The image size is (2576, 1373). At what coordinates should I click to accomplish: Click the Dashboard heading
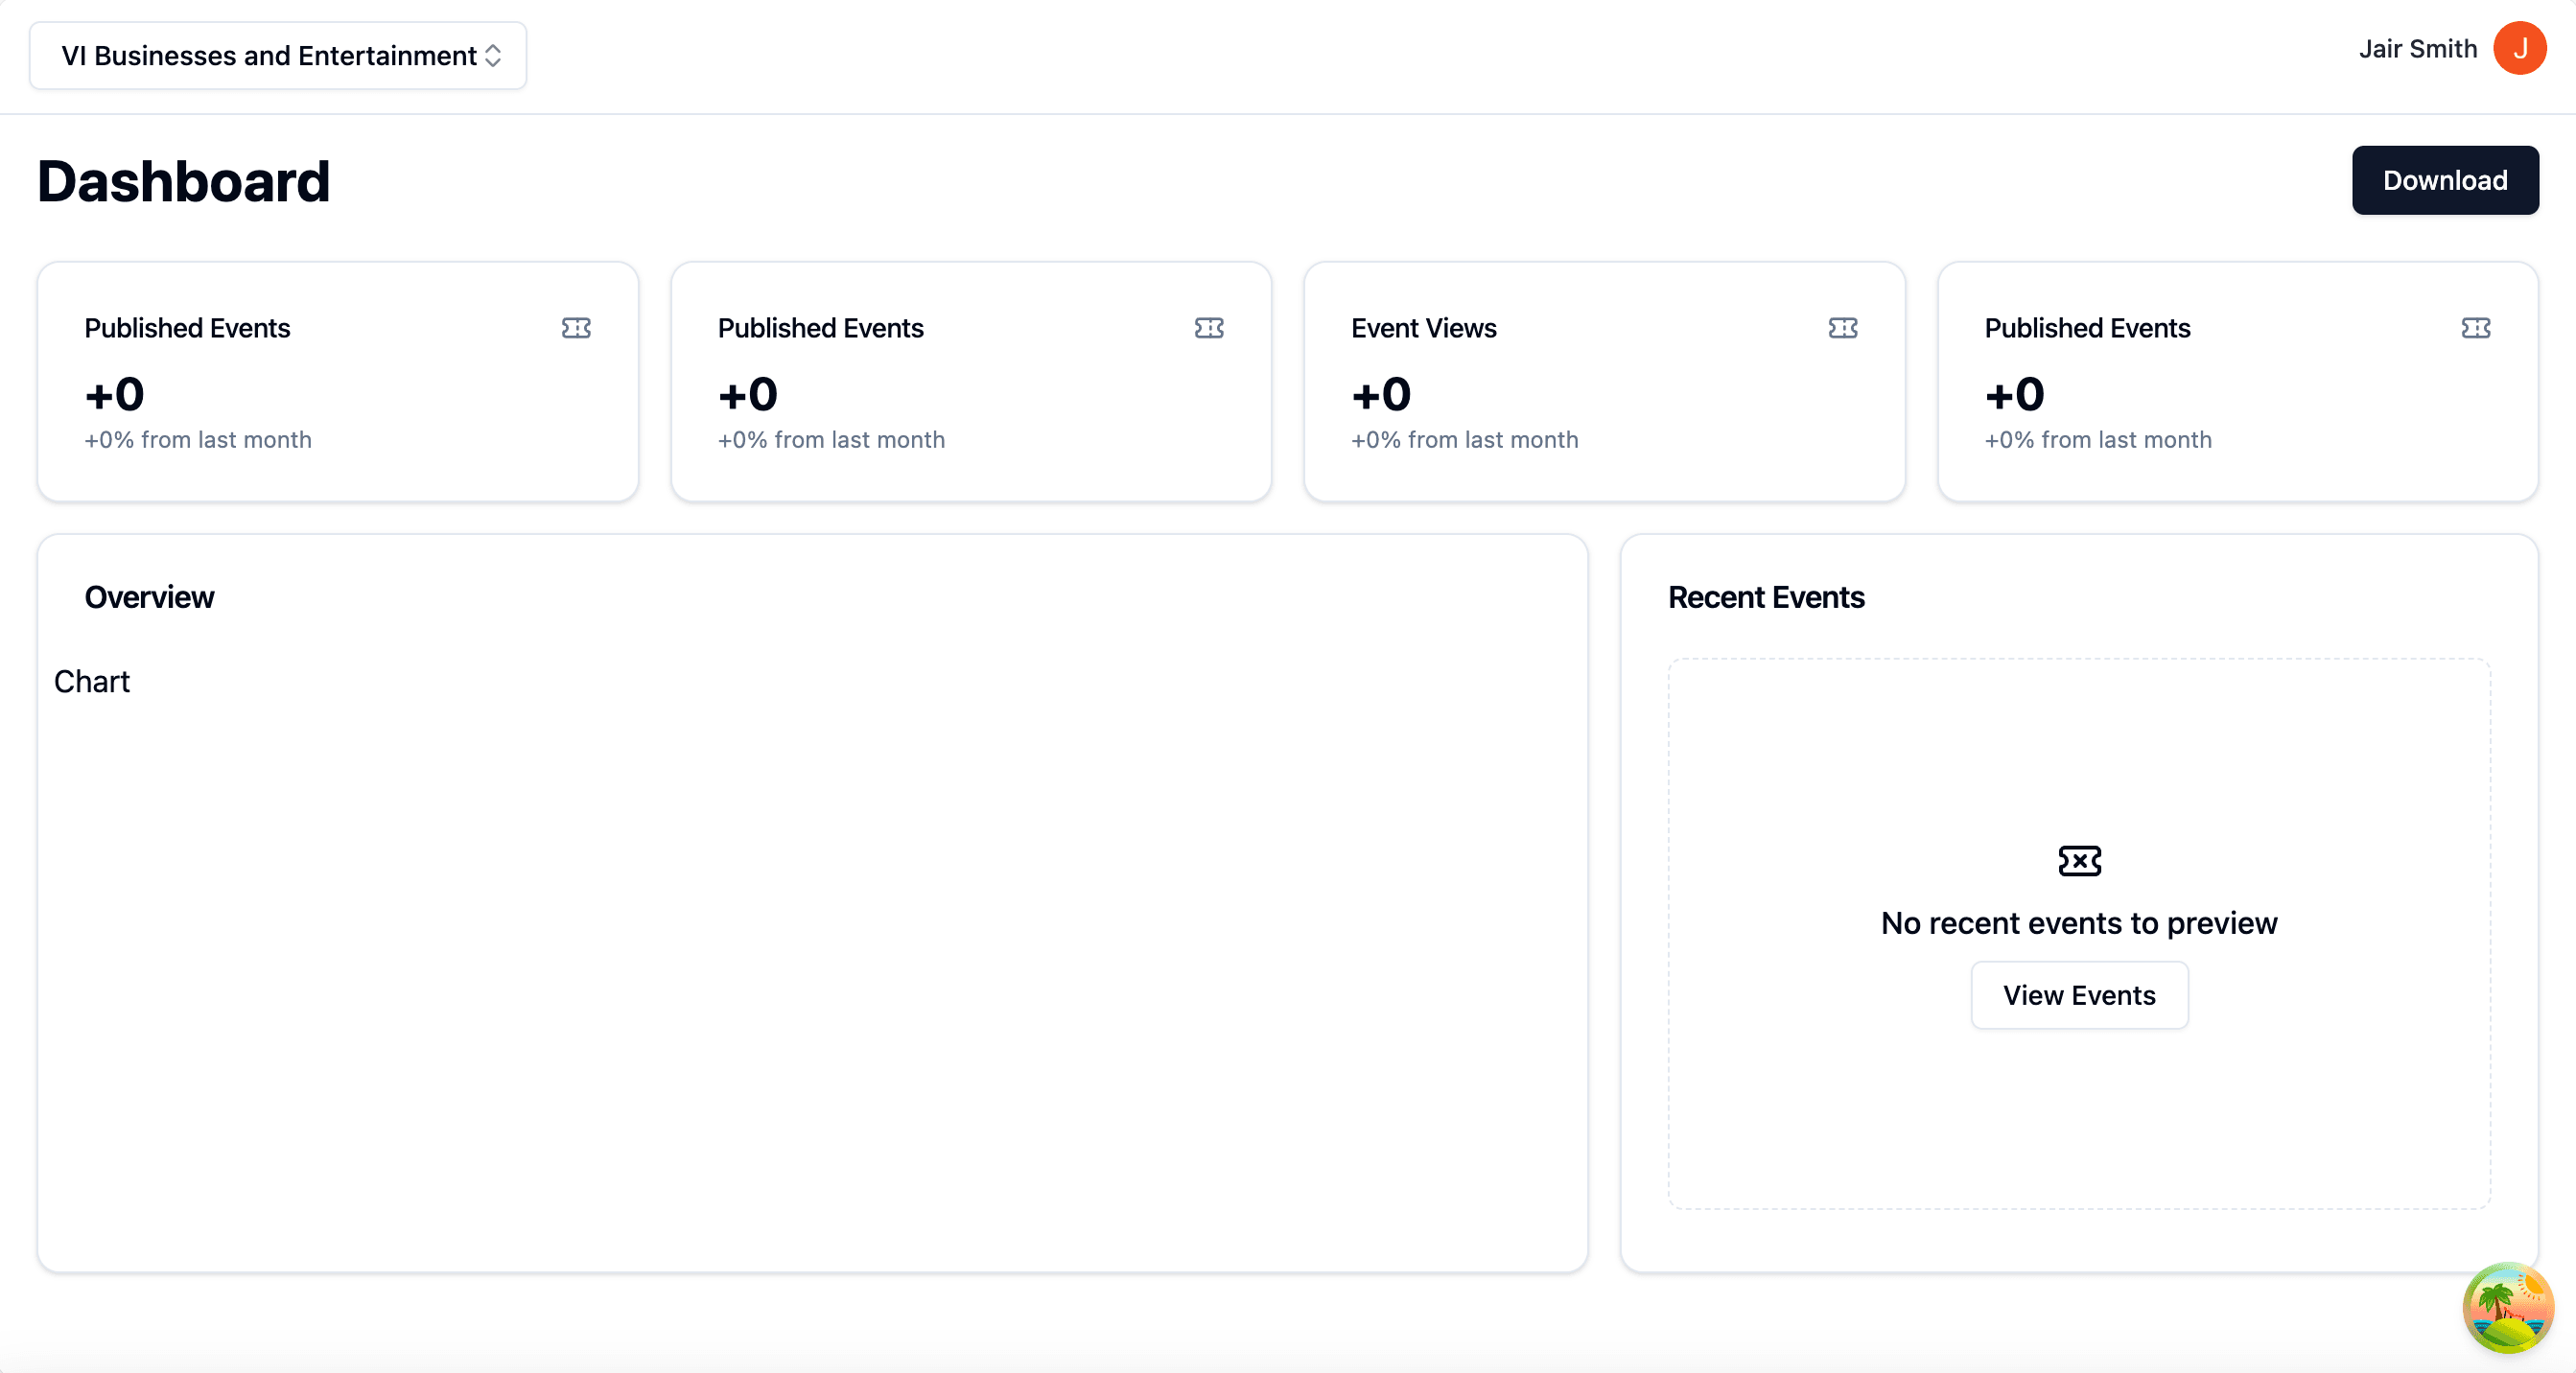[184, 181]
